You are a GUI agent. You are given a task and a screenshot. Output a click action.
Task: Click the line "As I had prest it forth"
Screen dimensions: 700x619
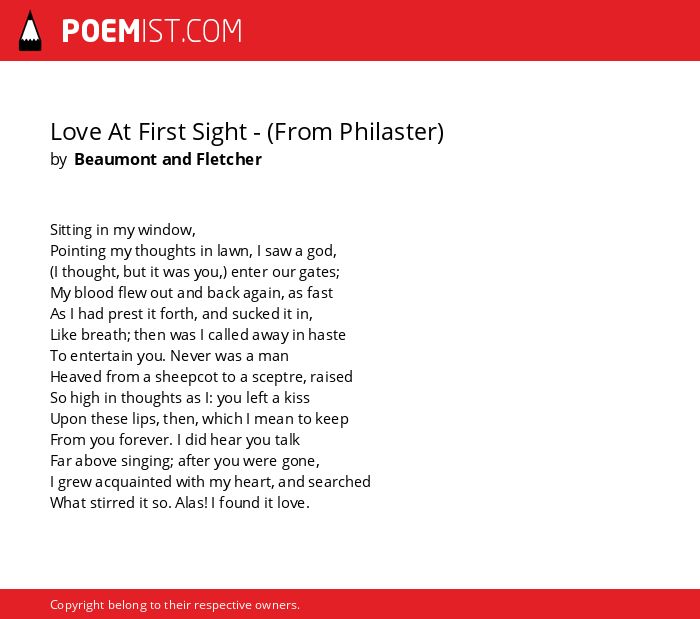(181, 314)
